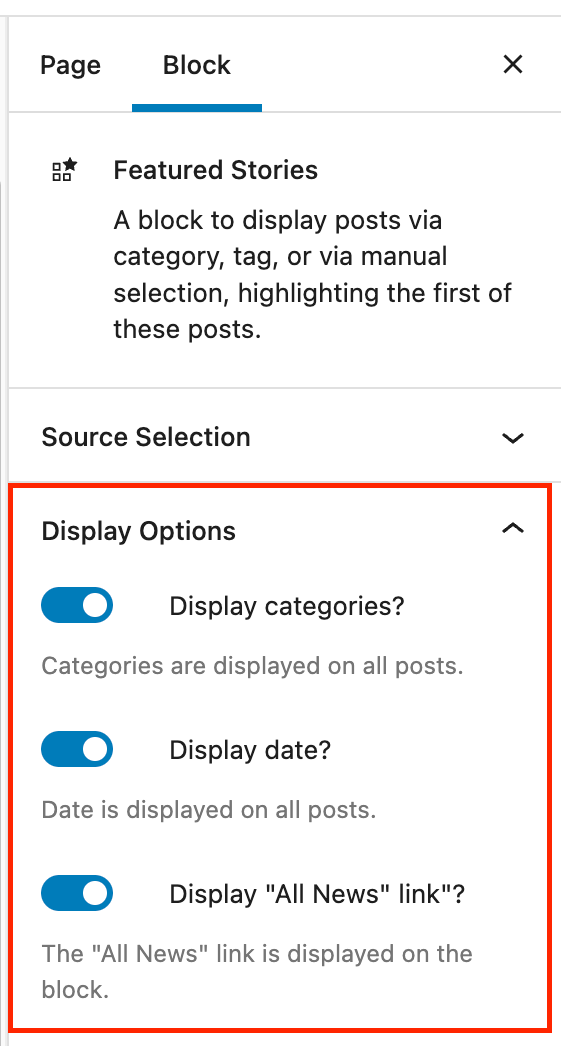Viewport: 561px width, 1046px height.
Task: Click the "All News" link displayed help text
Action: point(257,971)
